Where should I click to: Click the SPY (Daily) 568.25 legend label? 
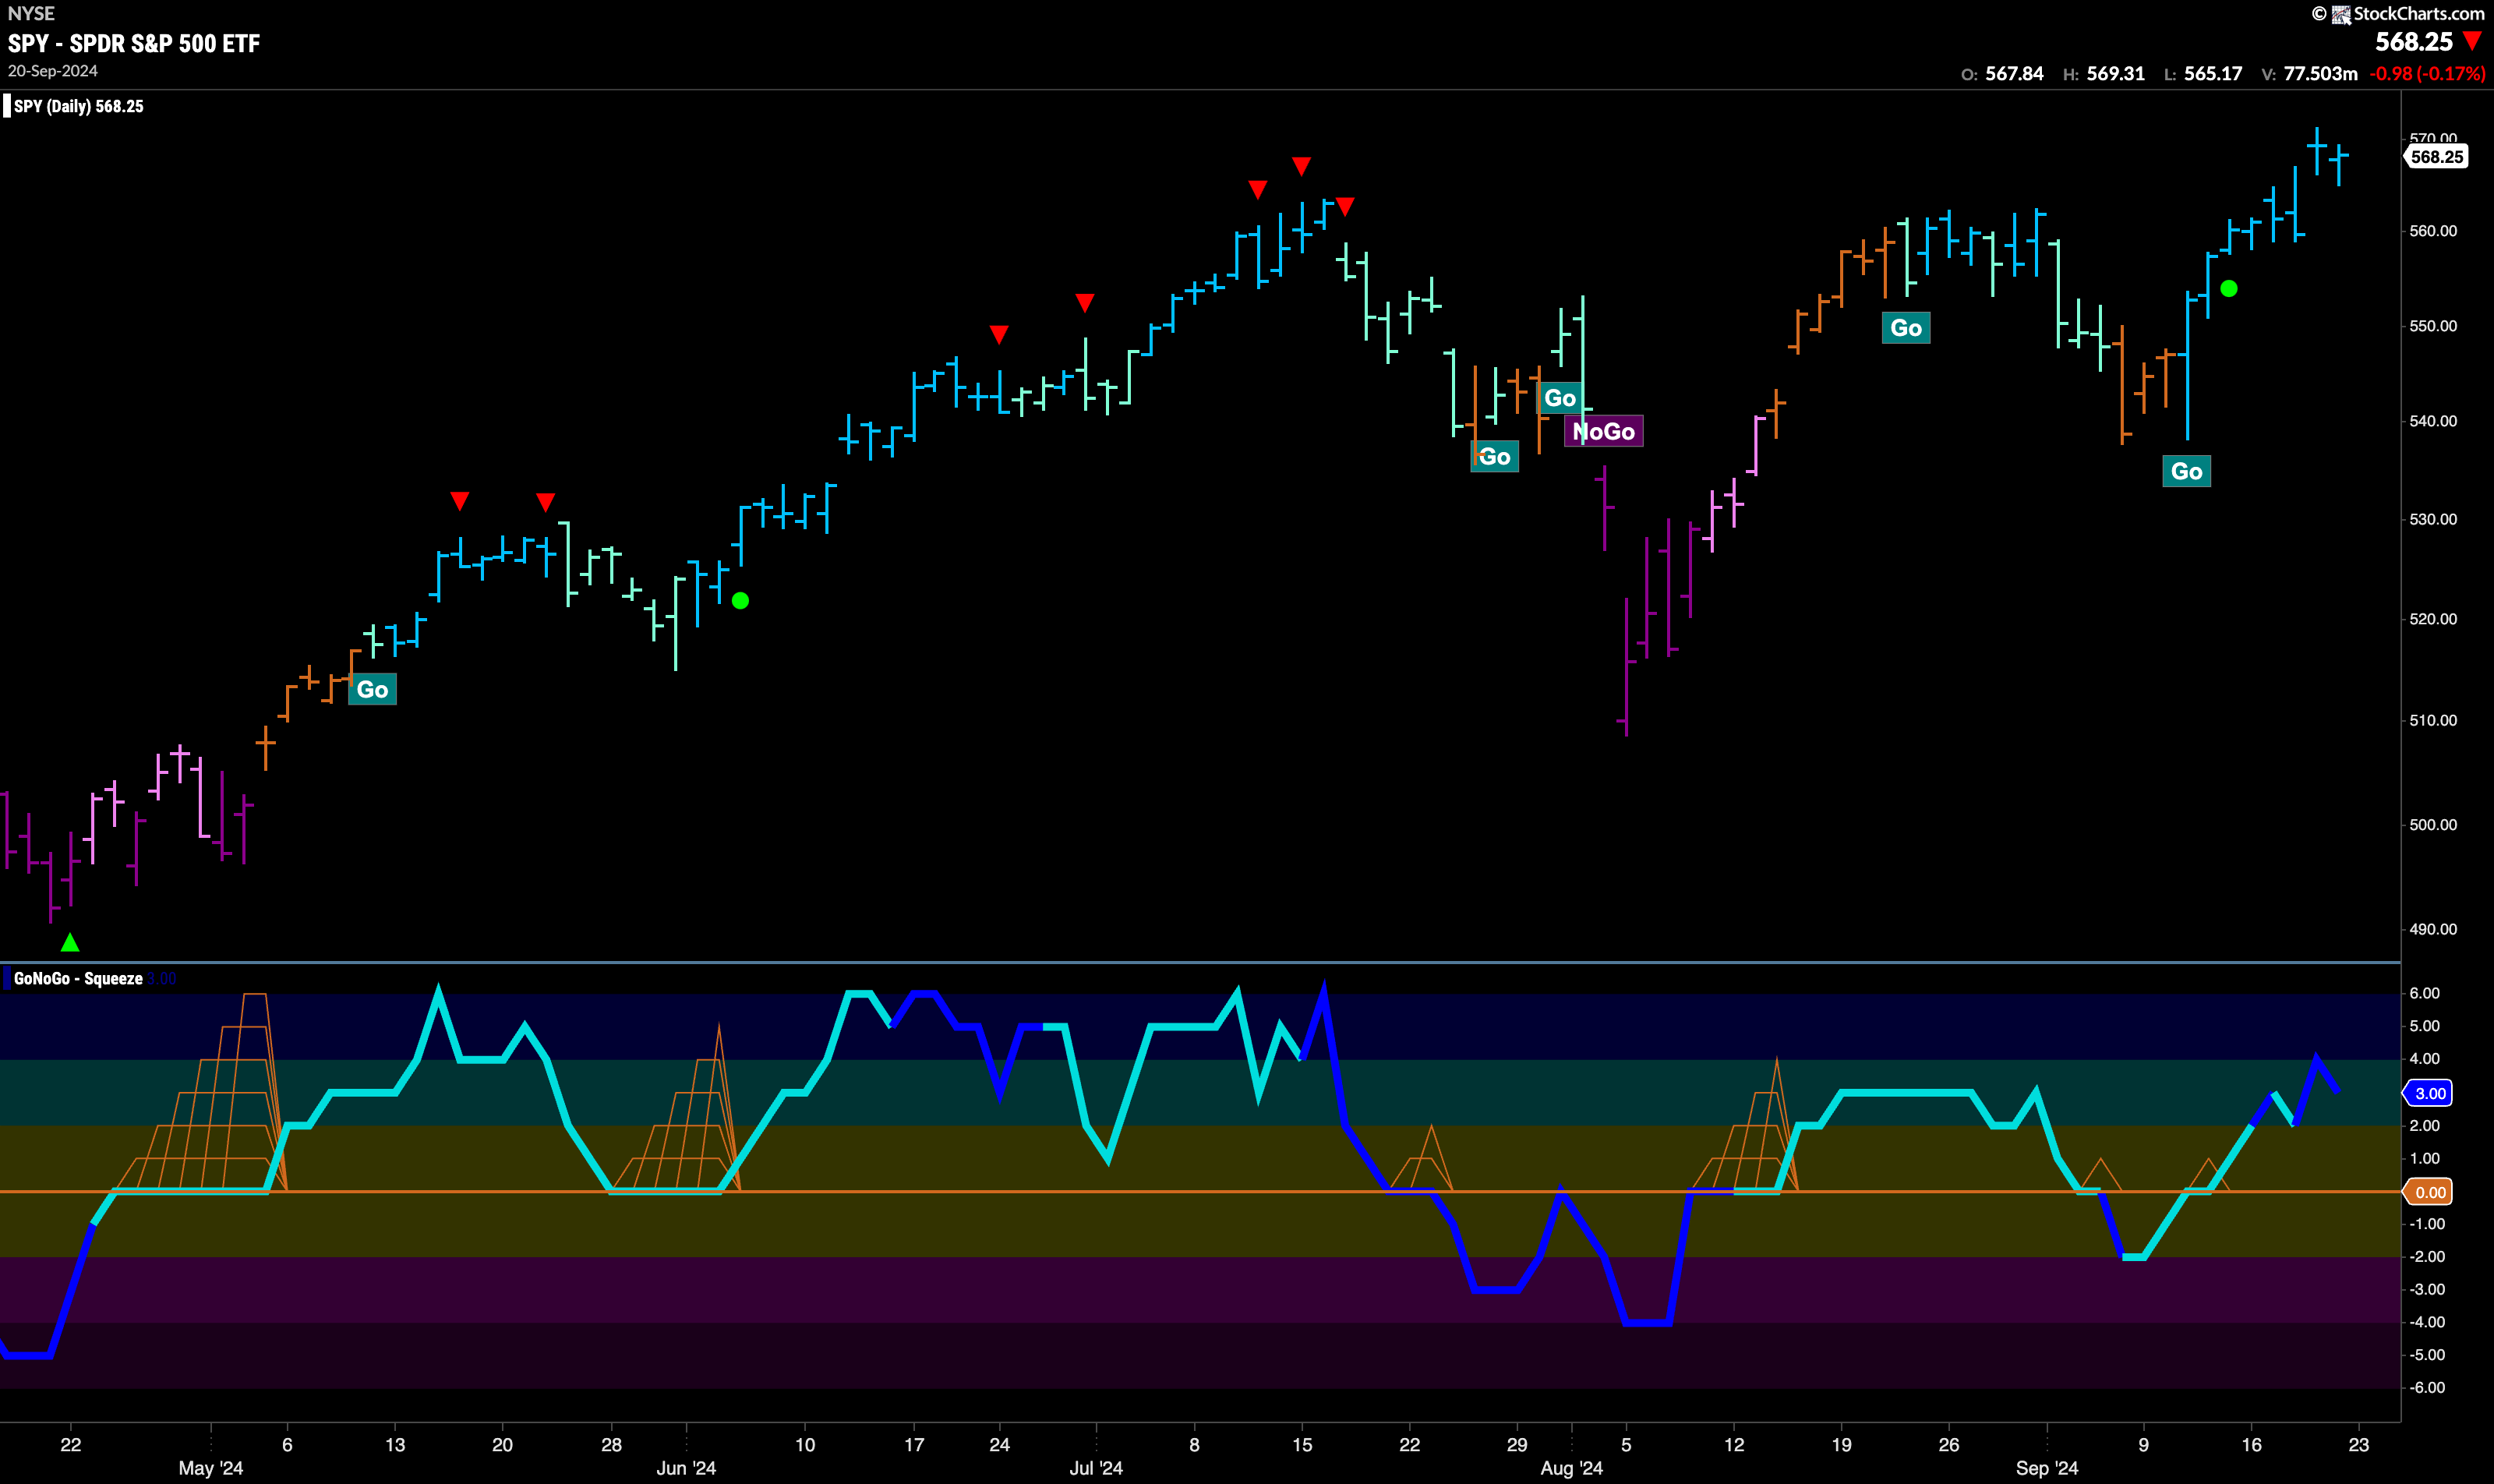(x=78, y=106)
